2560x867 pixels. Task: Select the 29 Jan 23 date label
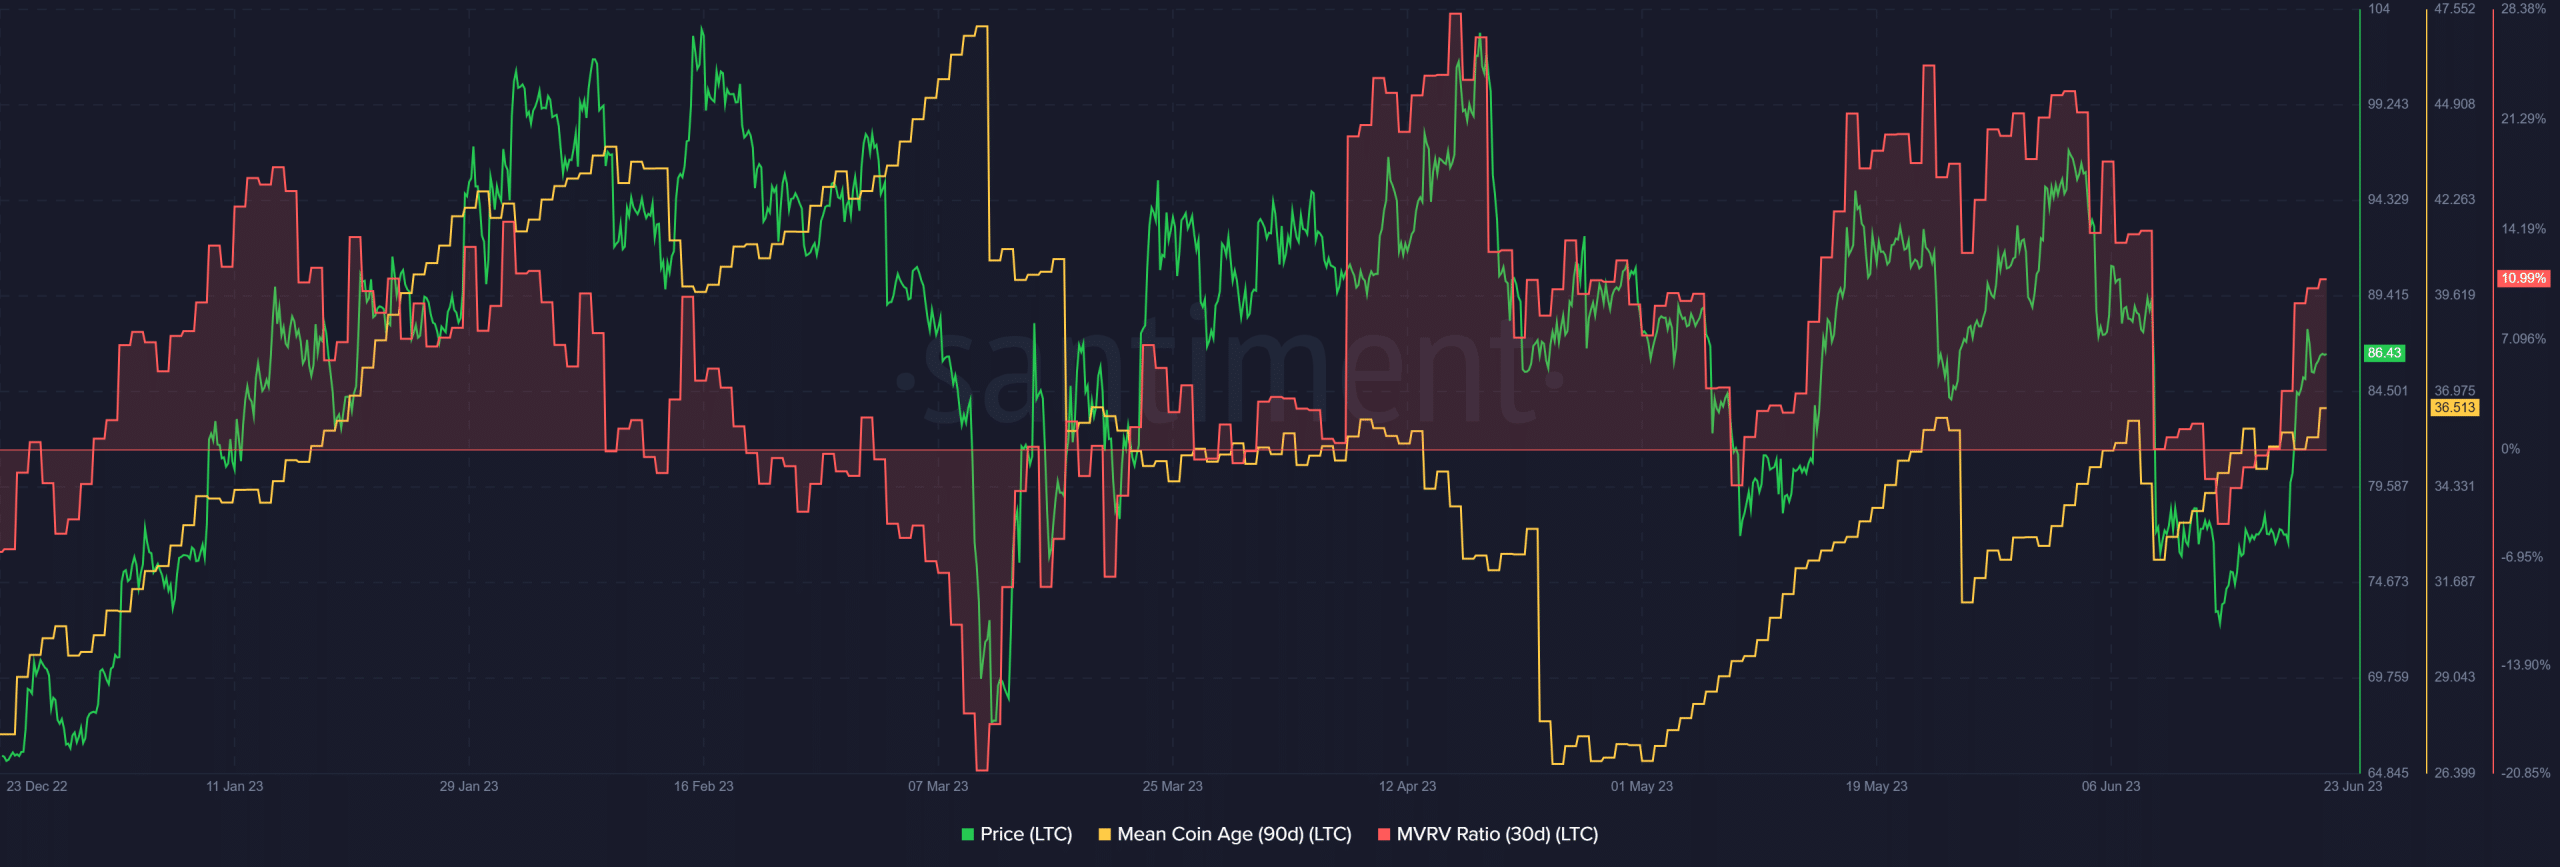(469, 786)
